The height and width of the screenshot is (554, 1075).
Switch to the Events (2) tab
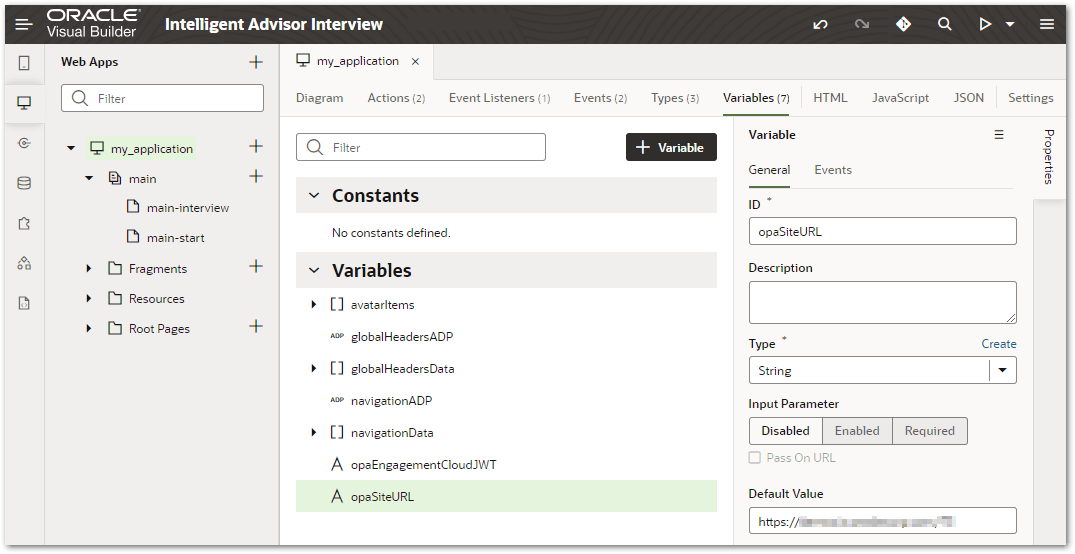601,98
